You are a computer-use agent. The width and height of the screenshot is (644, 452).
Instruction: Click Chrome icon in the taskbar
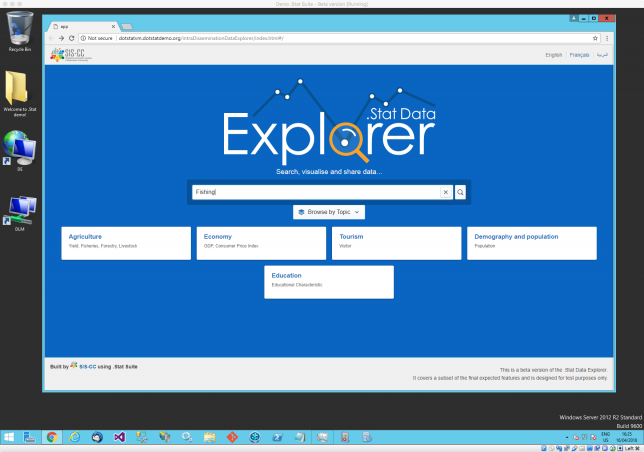pyautogui.click(x=52, y=437)
